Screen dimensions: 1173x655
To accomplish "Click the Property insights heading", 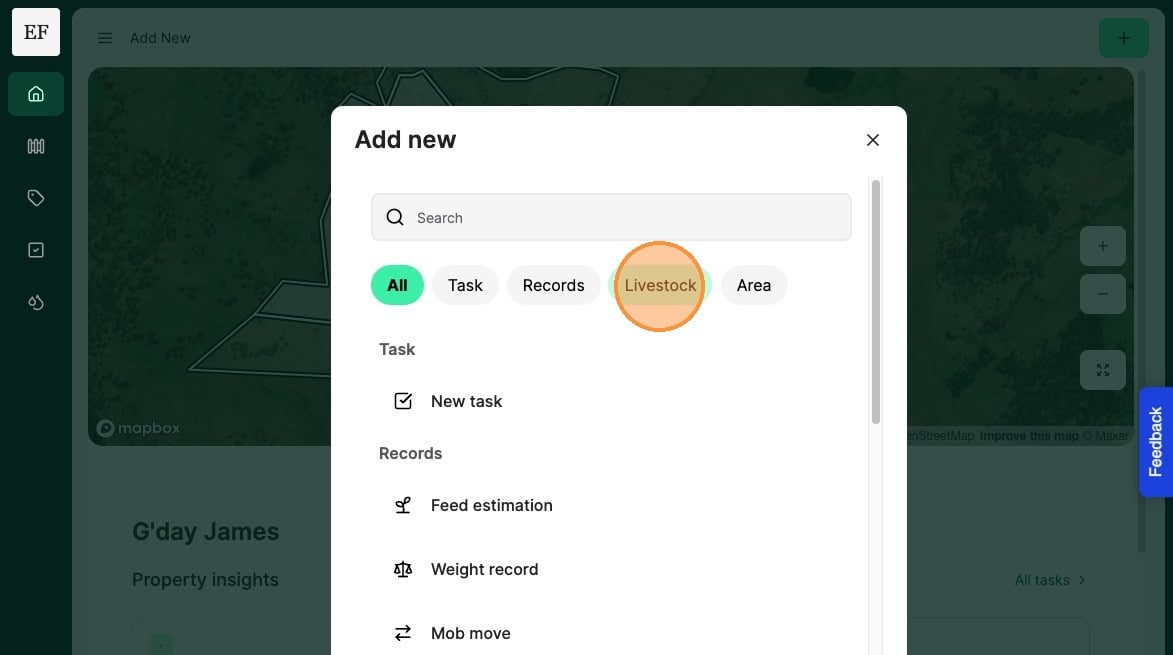I will pyautogui.click(x=205, y=579).
